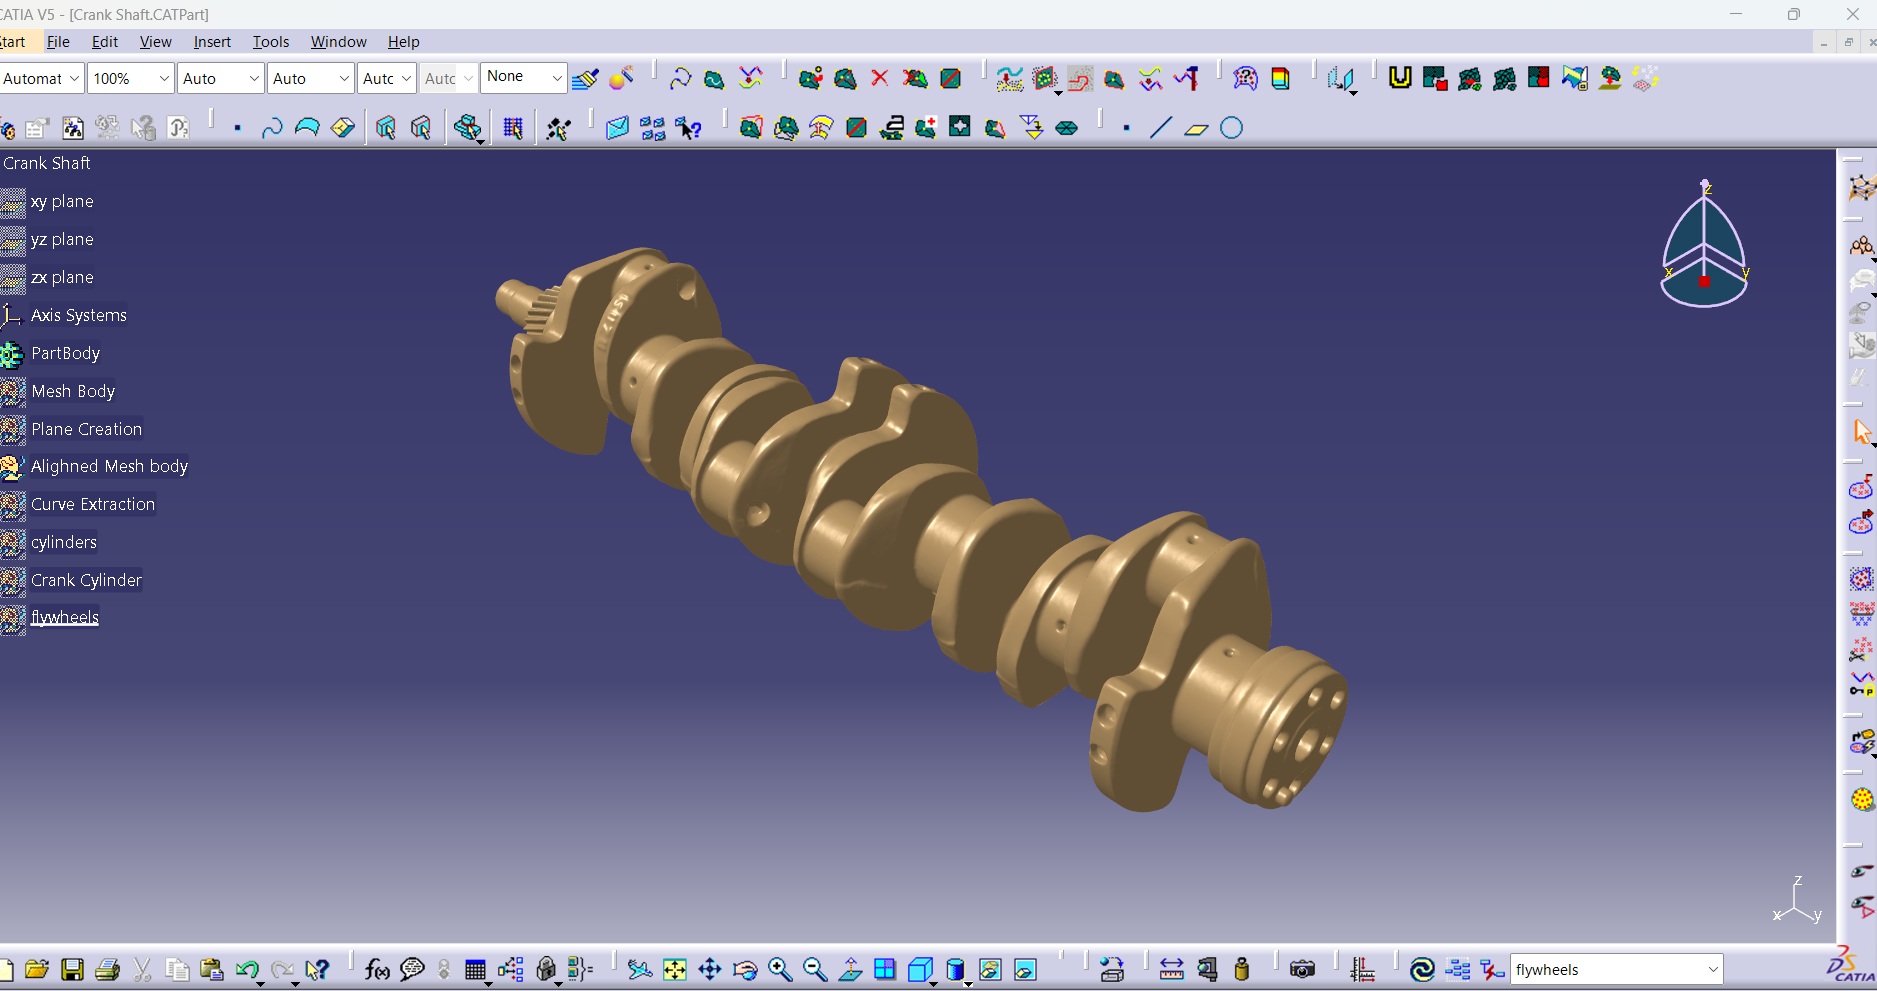Click the What's This help cursor icon
Viewport: 1877px width, 991px height.
[x=317, y=969]
